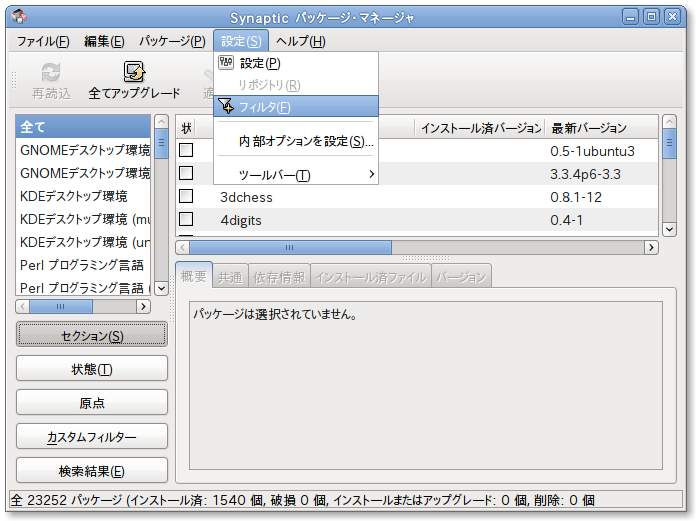696x521 pixels.
Task: Click section list horizontal scroll-right arrow
Action: click(x=143, y=306)
